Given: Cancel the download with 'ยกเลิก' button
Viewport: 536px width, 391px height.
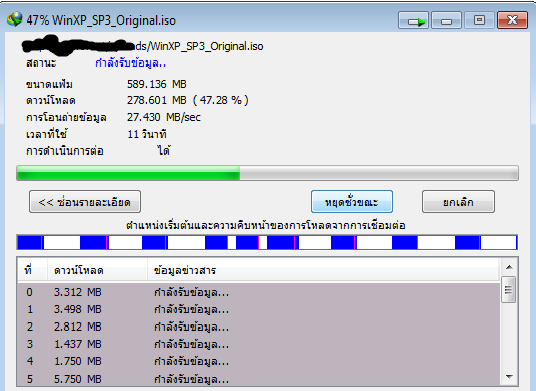Looking at the screenshot, I should (458, 202).
